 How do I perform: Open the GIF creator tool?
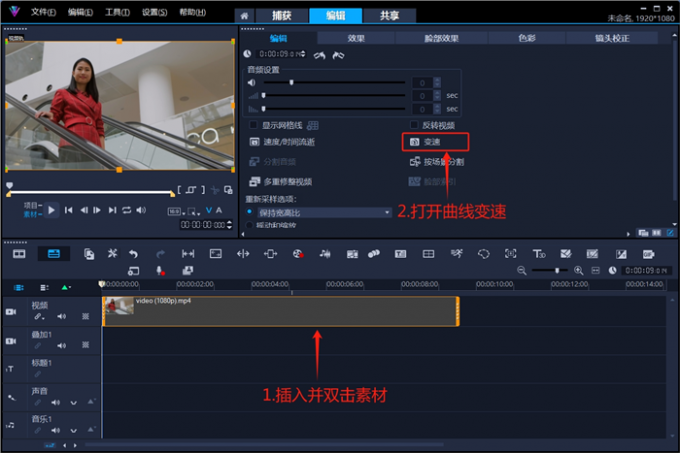tap(648, 254)
